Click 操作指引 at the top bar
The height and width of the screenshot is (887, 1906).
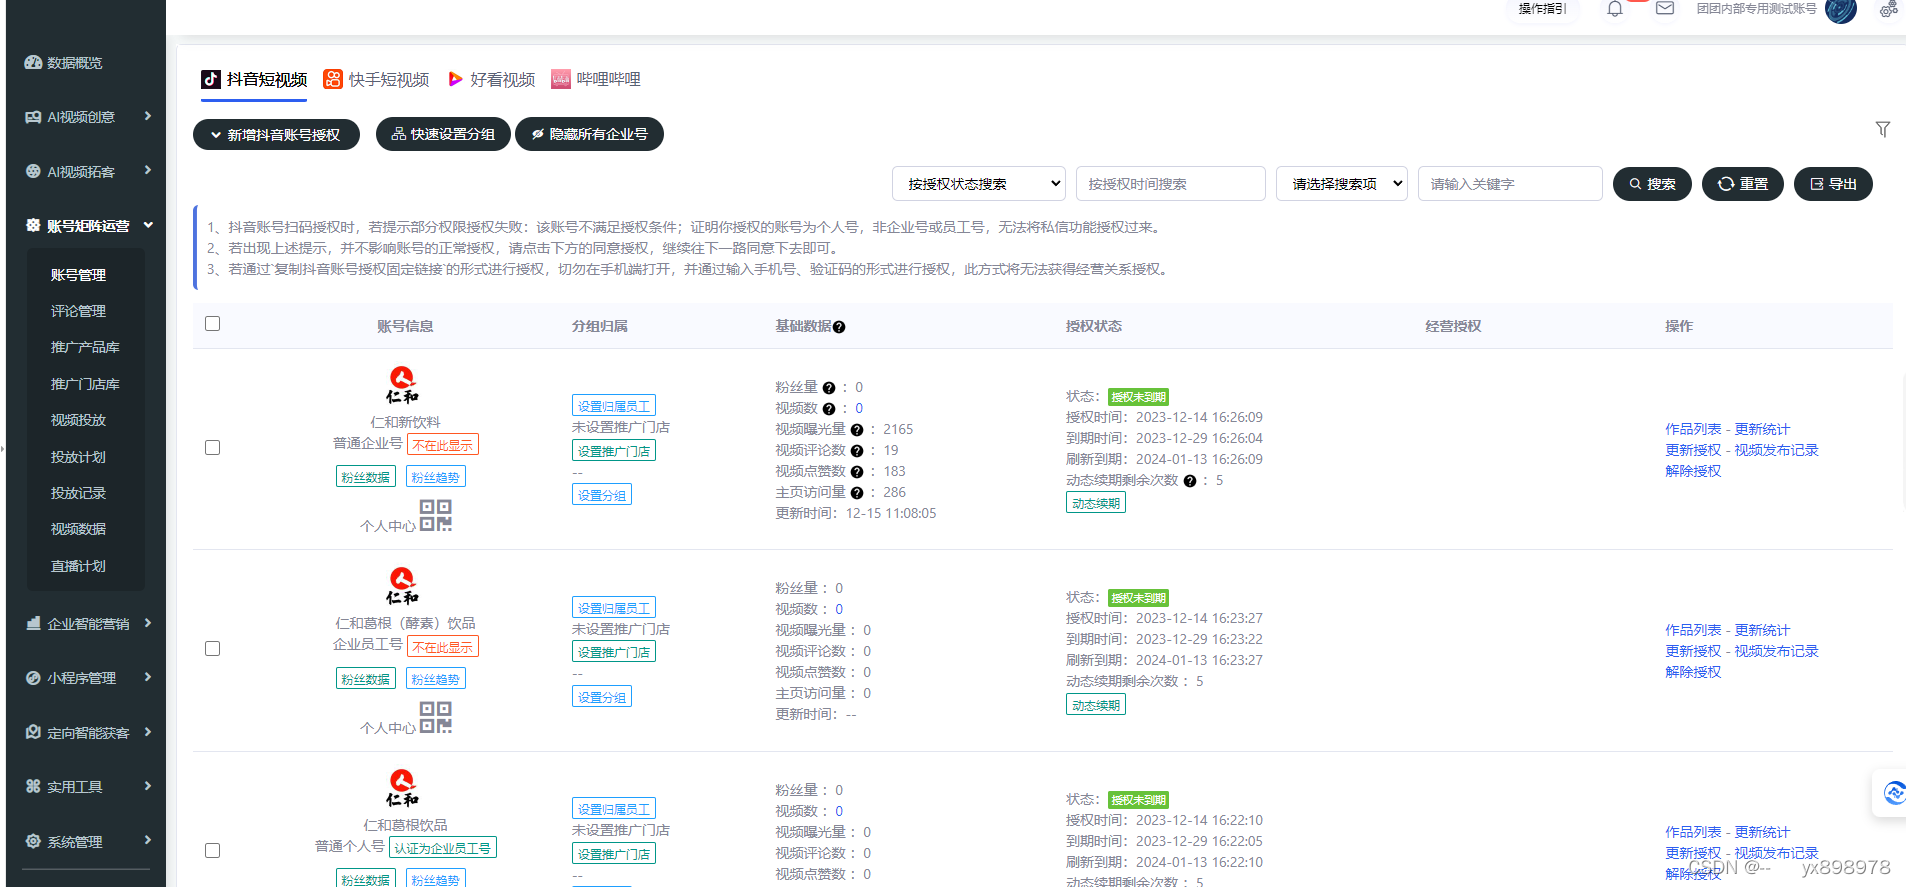pyautogui.click(x=1542, y=9)
